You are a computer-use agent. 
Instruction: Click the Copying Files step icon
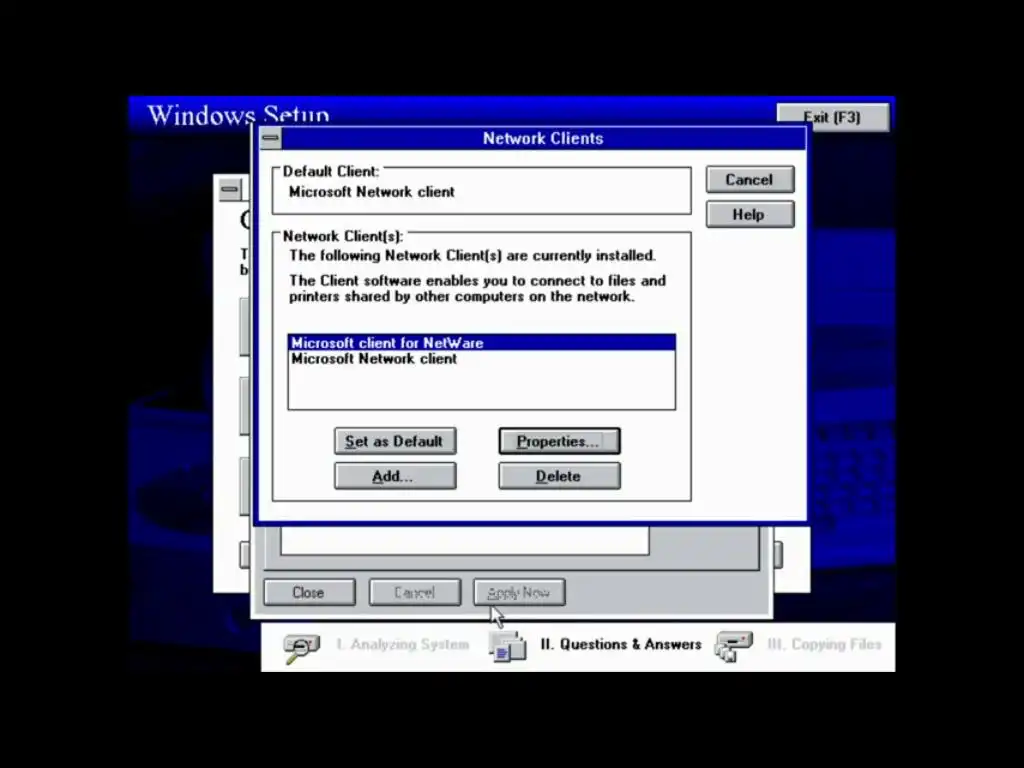pyautogui.click(x=733, y=646)
